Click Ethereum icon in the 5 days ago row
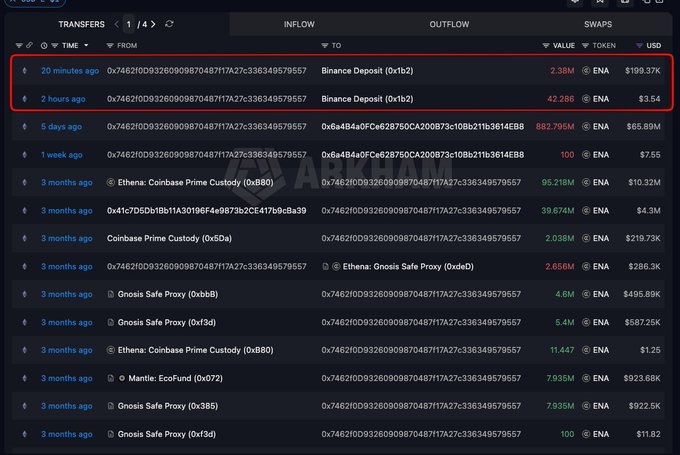Viewport: 680px width, 455px height. pos(25,127)
